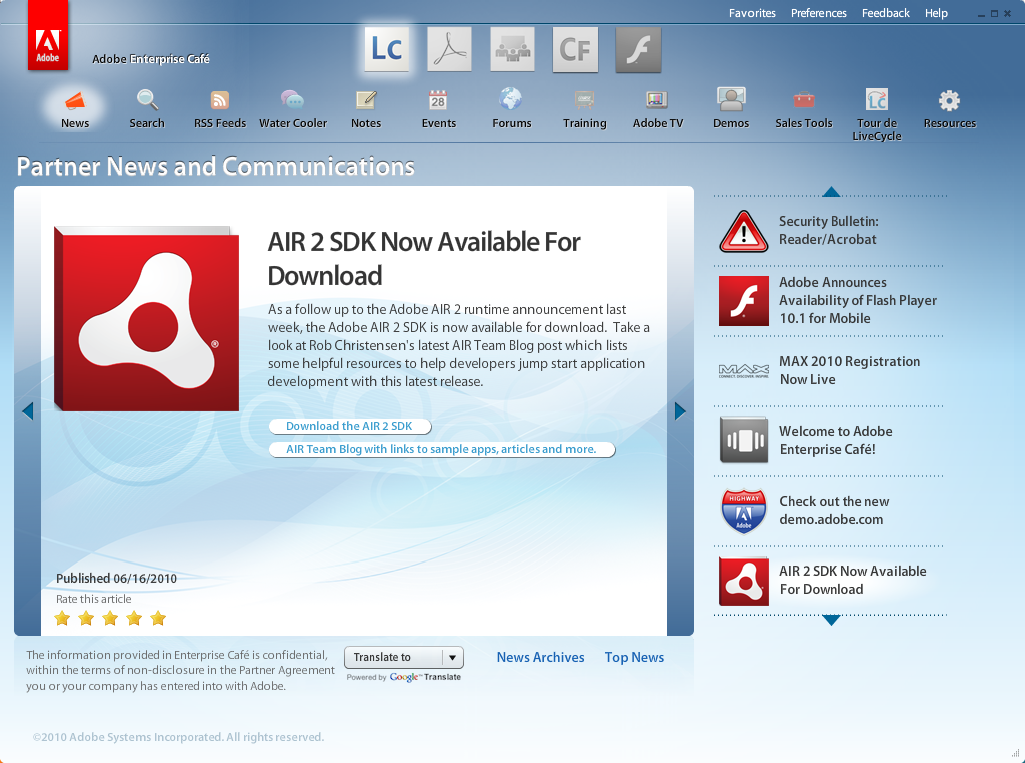Image resolution: width=1025 pixels, height=763 pixels.
Task: Open Top News link
Action: pyautogui.click(x=634, y=657)
